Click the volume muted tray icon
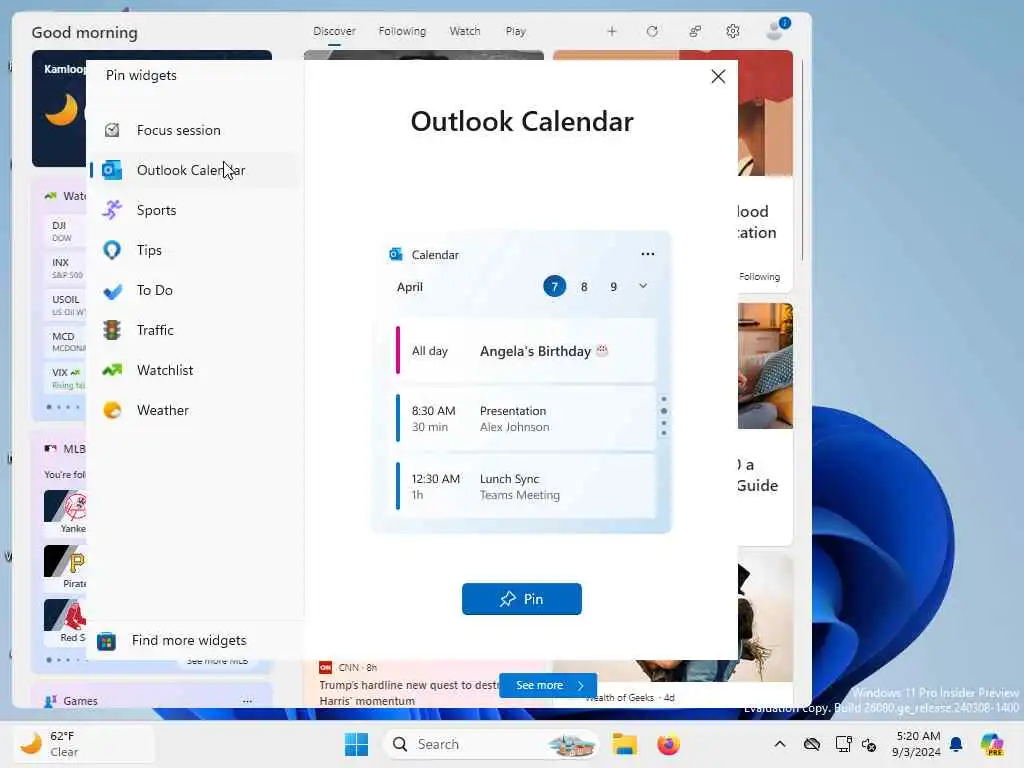The image size is (1024, 768). pyautogui.click(x=869, y=744)
